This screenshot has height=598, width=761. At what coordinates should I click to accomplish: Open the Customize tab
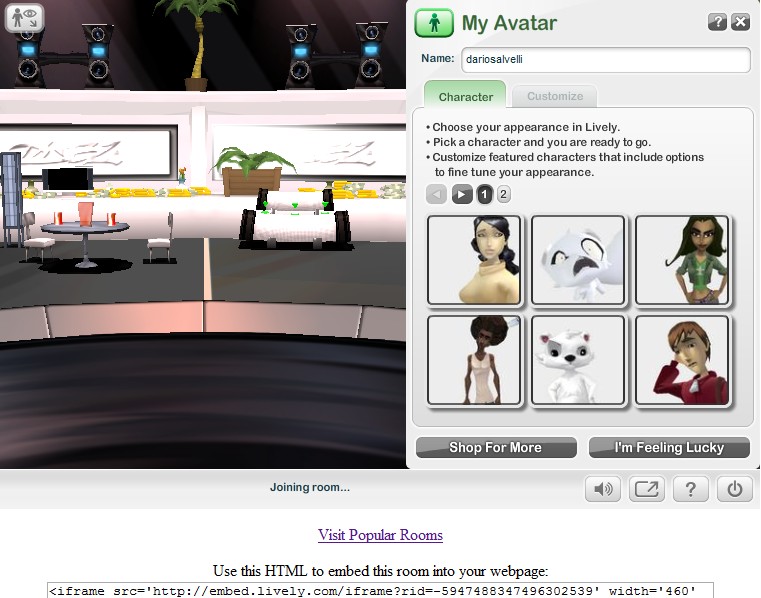pos(554,96)
